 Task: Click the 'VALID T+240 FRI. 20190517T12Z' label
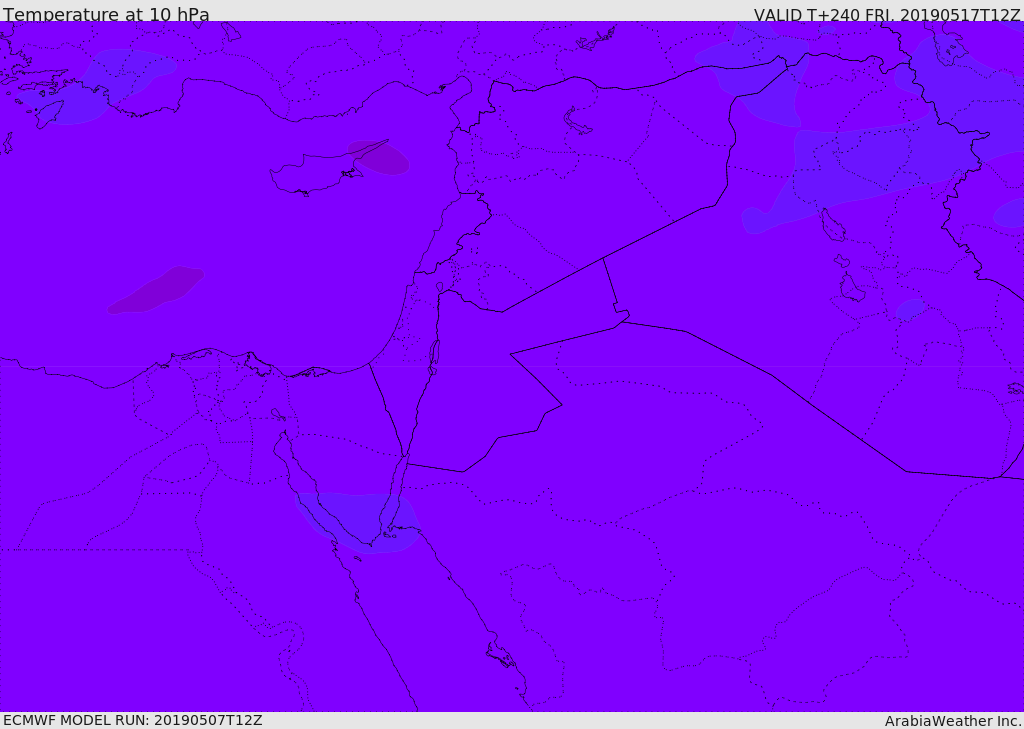887,14
